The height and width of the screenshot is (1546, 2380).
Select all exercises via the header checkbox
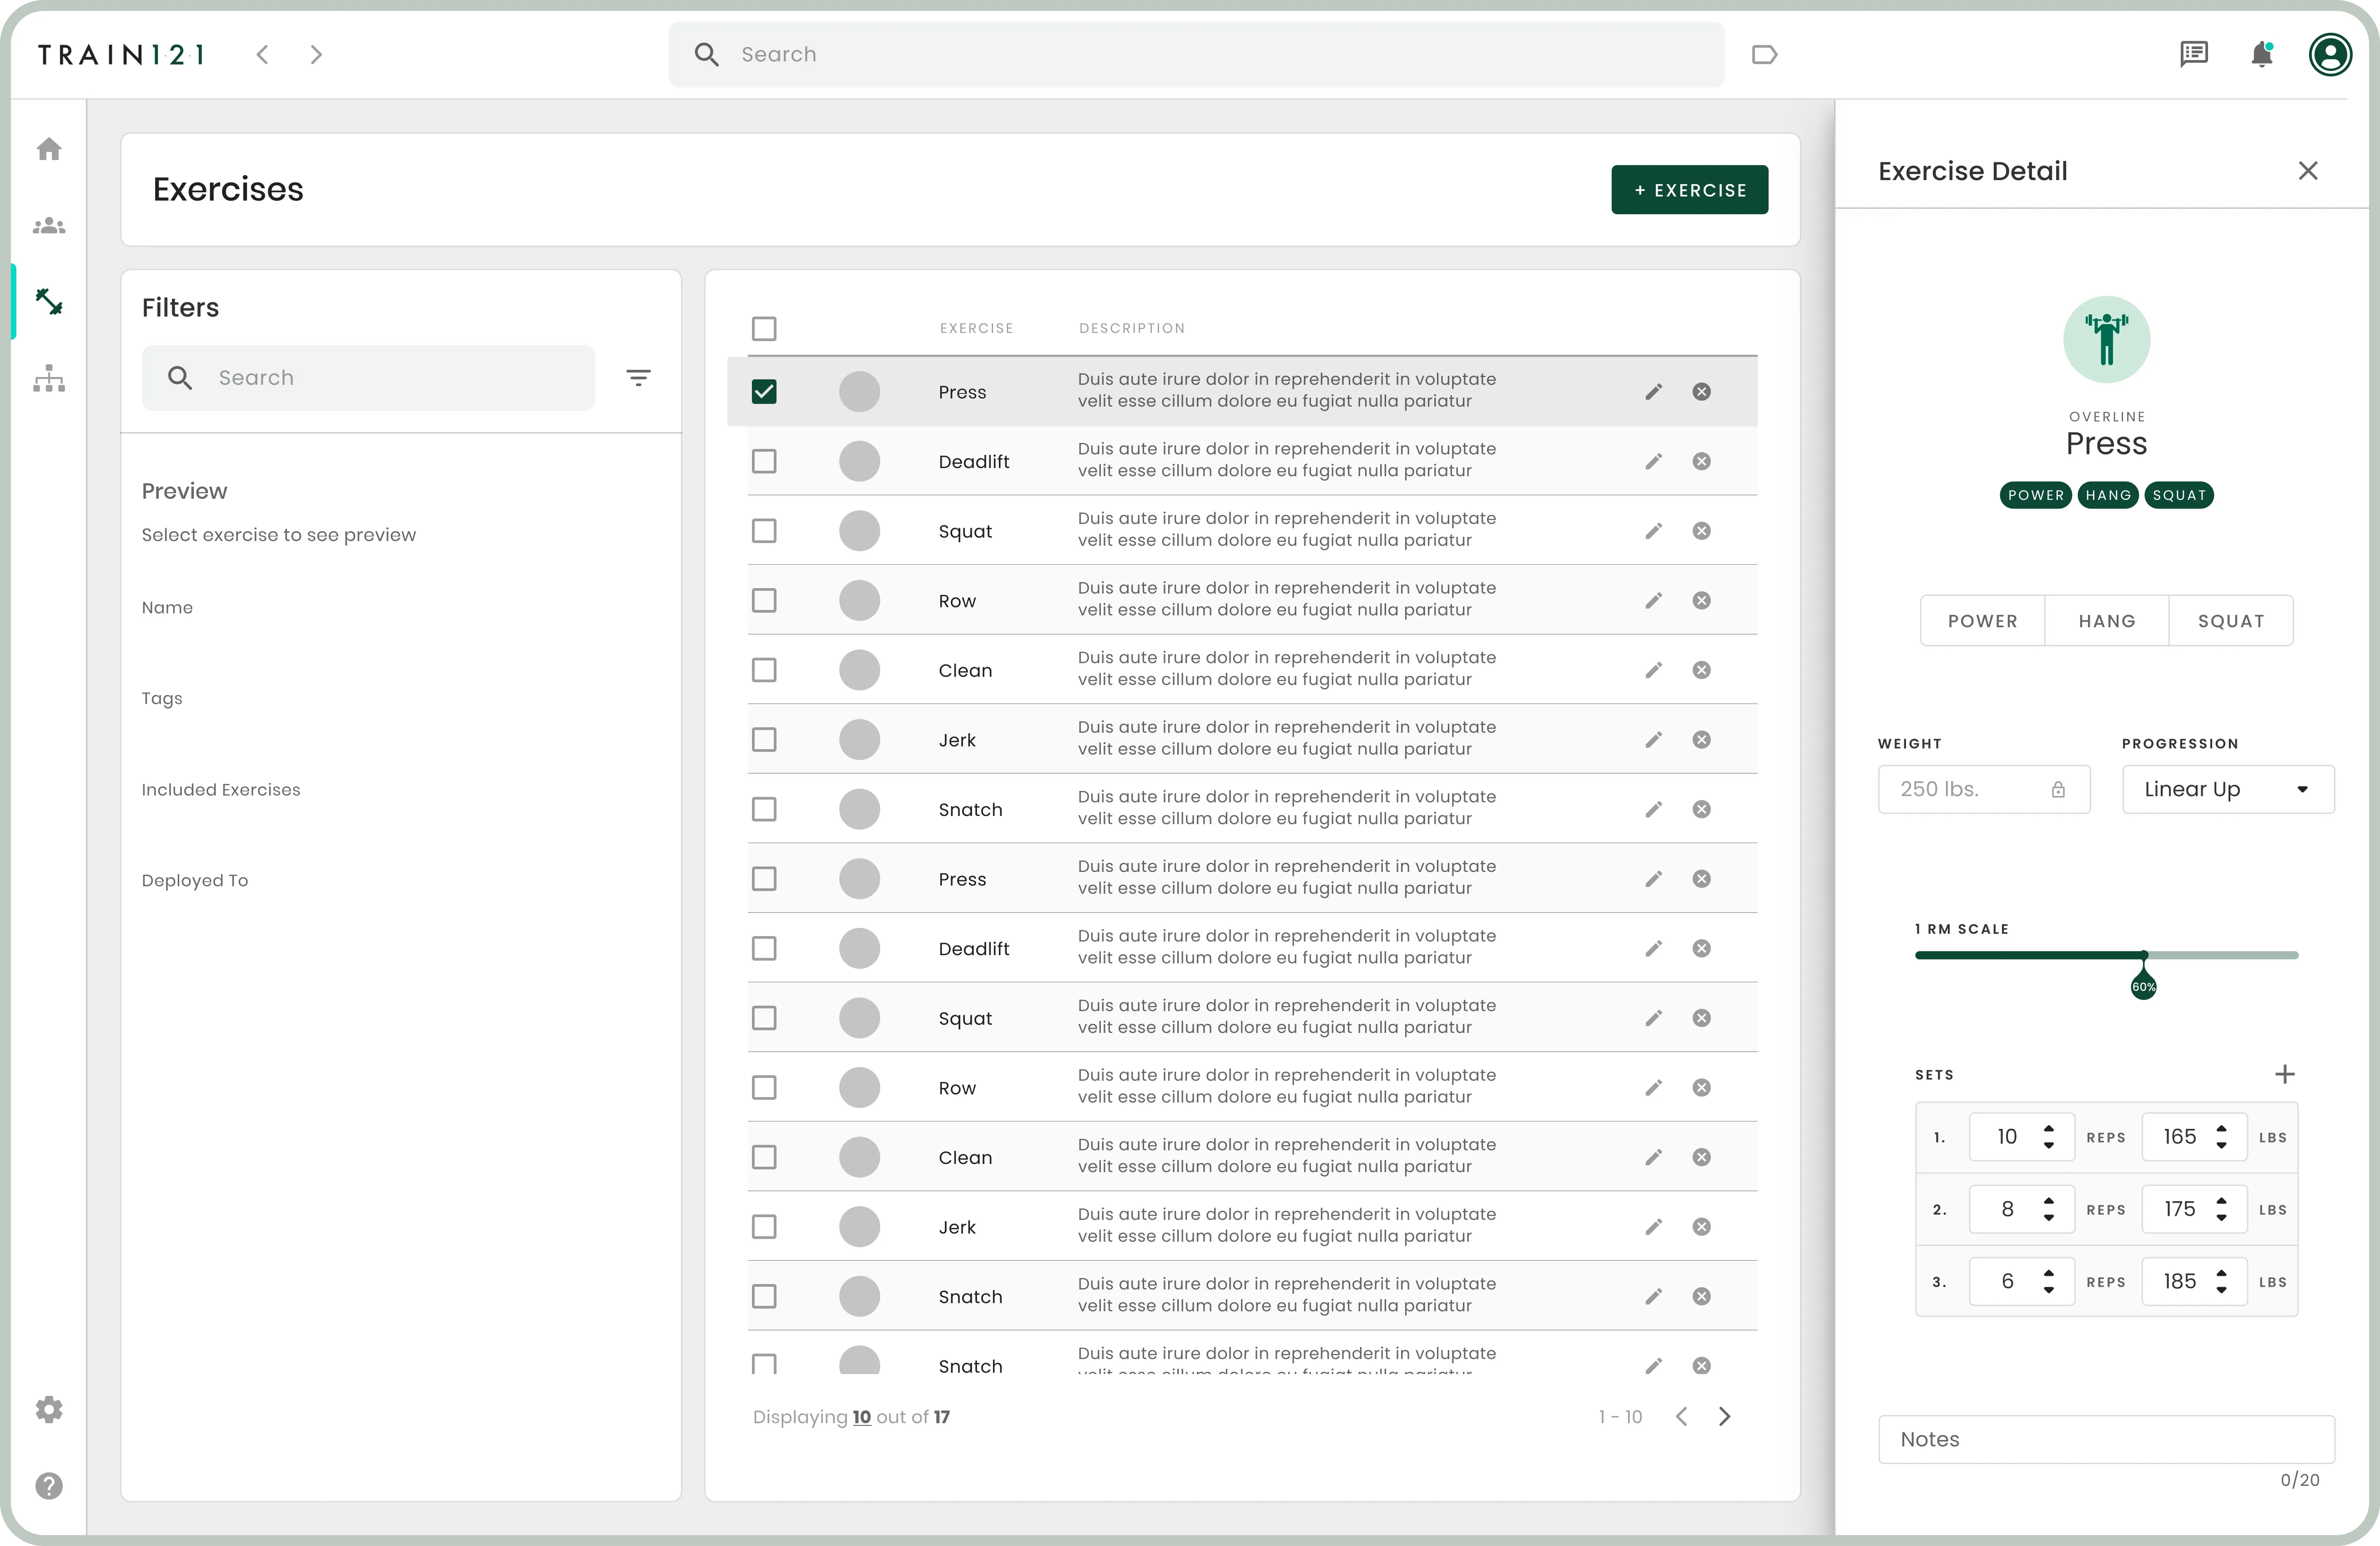[765, 328]
